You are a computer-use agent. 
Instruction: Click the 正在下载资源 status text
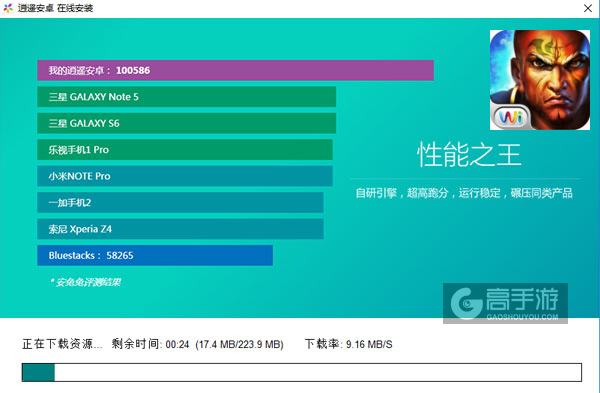click(62, 344)
